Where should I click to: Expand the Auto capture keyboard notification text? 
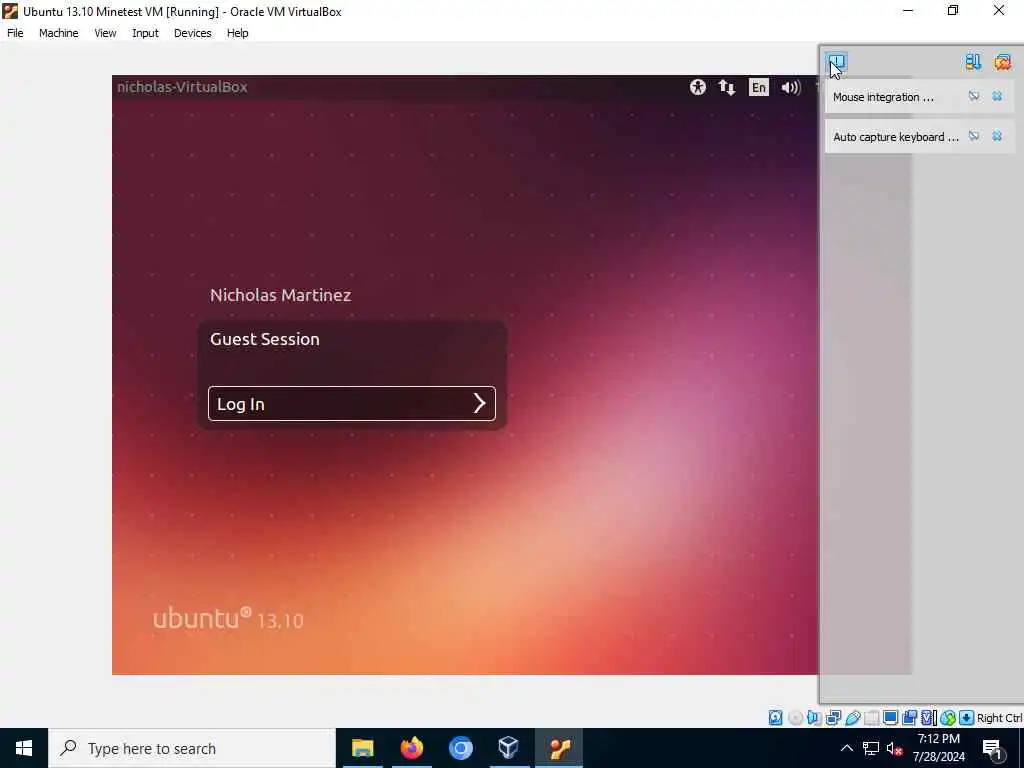(x=895, y=137)
